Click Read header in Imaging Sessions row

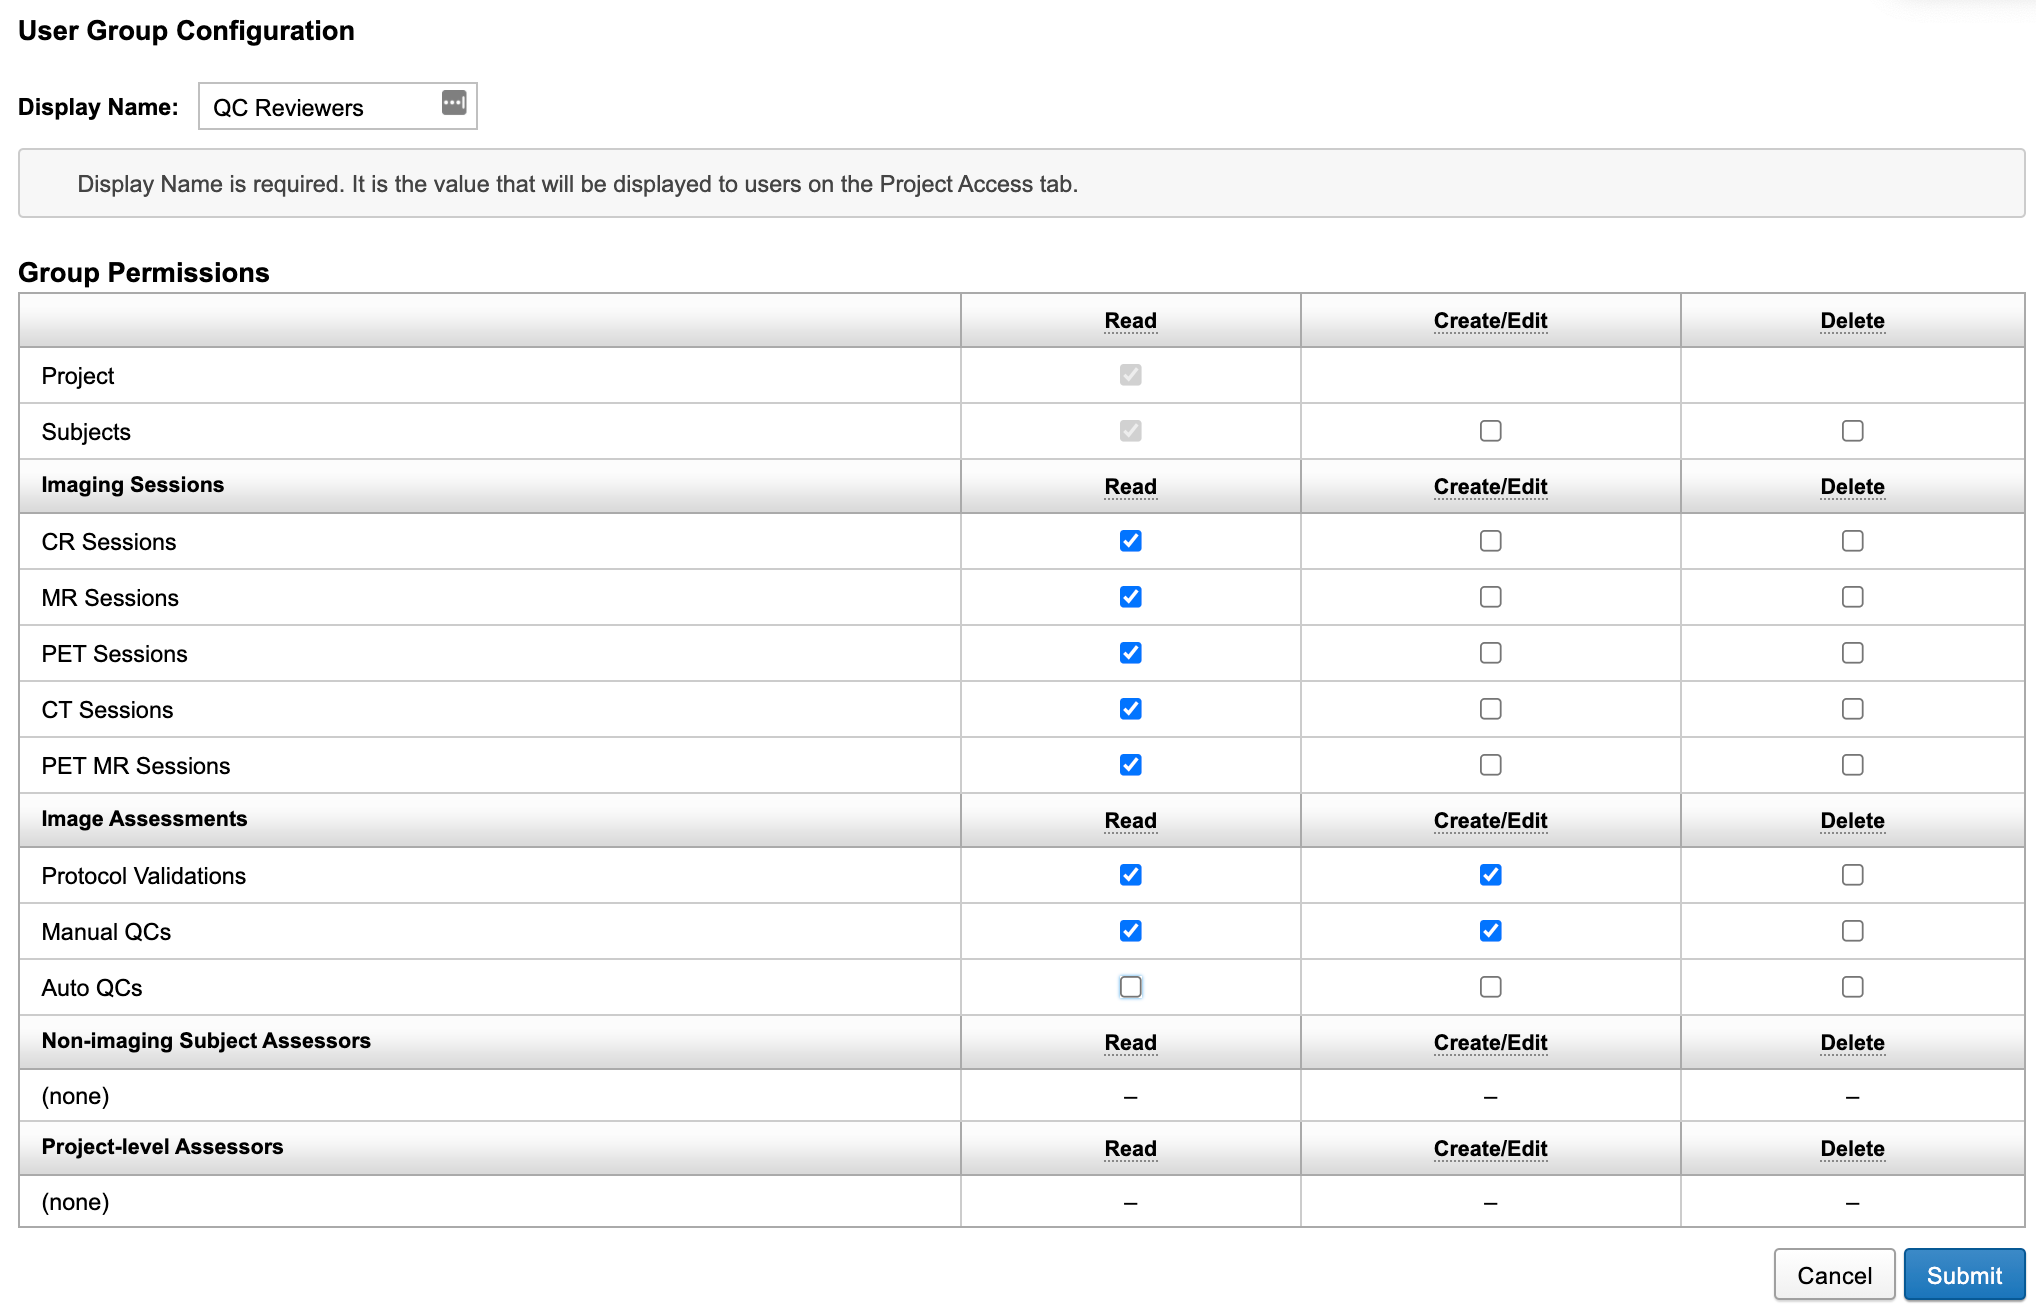click(1130, 487)
